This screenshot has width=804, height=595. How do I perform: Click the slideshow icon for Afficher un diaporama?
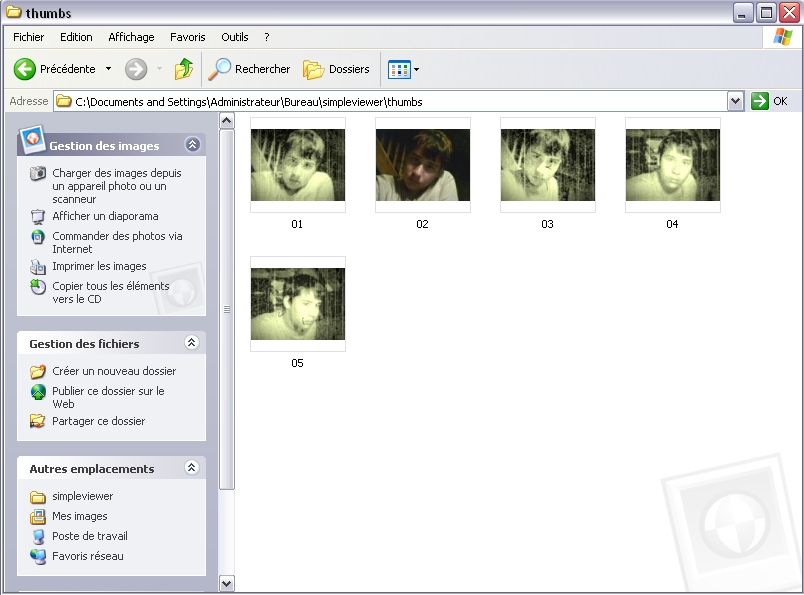point(38,216)
